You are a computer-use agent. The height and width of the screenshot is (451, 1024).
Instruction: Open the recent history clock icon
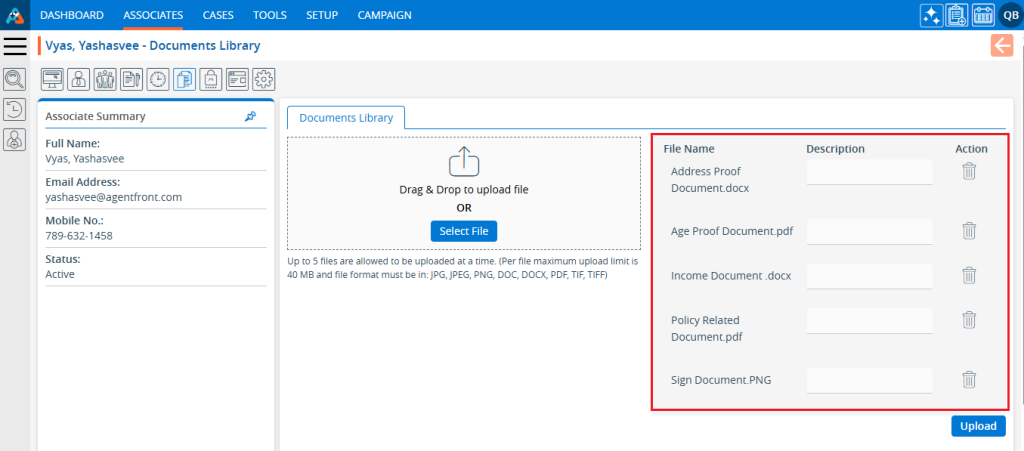pos(15,110)
